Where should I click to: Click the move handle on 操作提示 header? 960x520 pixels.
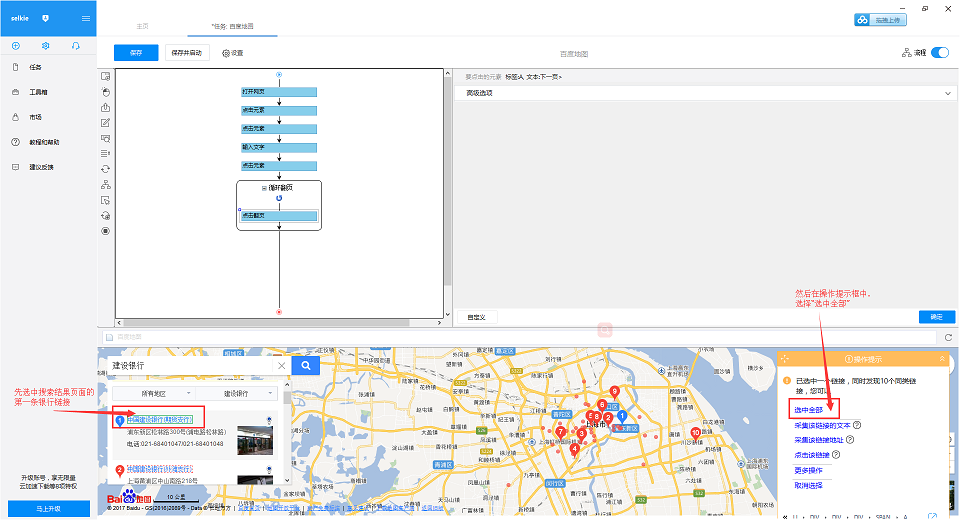click(785, 359)
